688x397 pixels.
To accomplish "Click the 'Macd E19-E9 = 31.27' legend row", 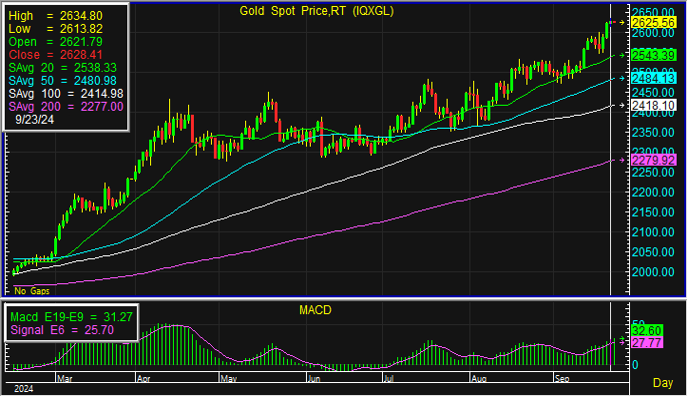I will pyautogui.click(x=71, y=317).
